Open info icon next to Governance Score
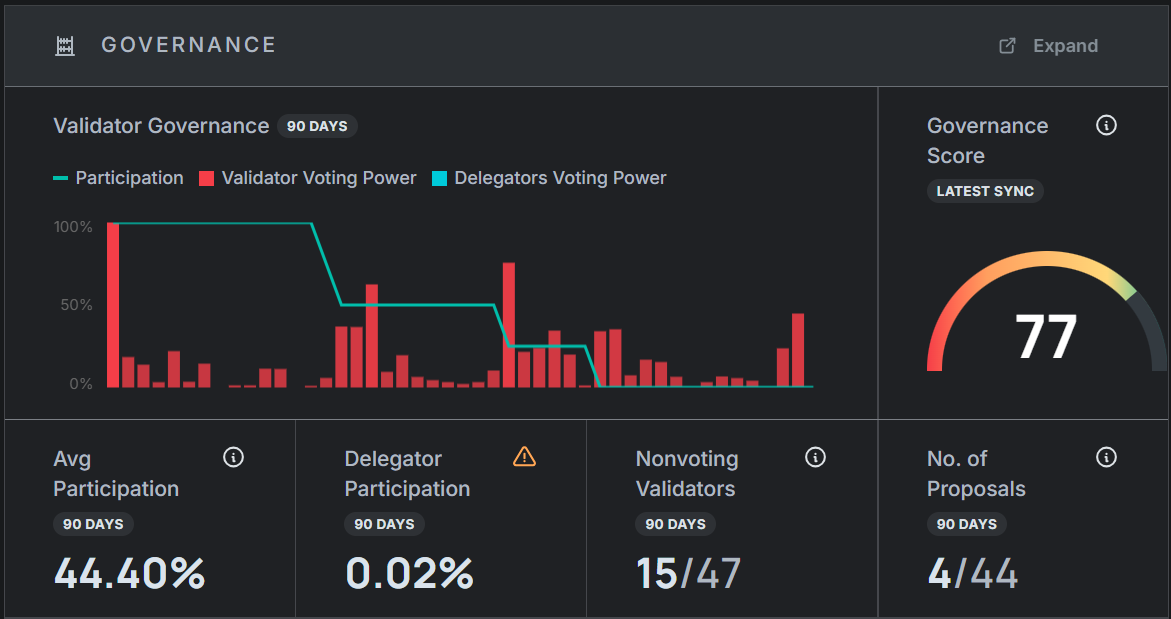The image size is (1171, 619). coord(1106,126)
